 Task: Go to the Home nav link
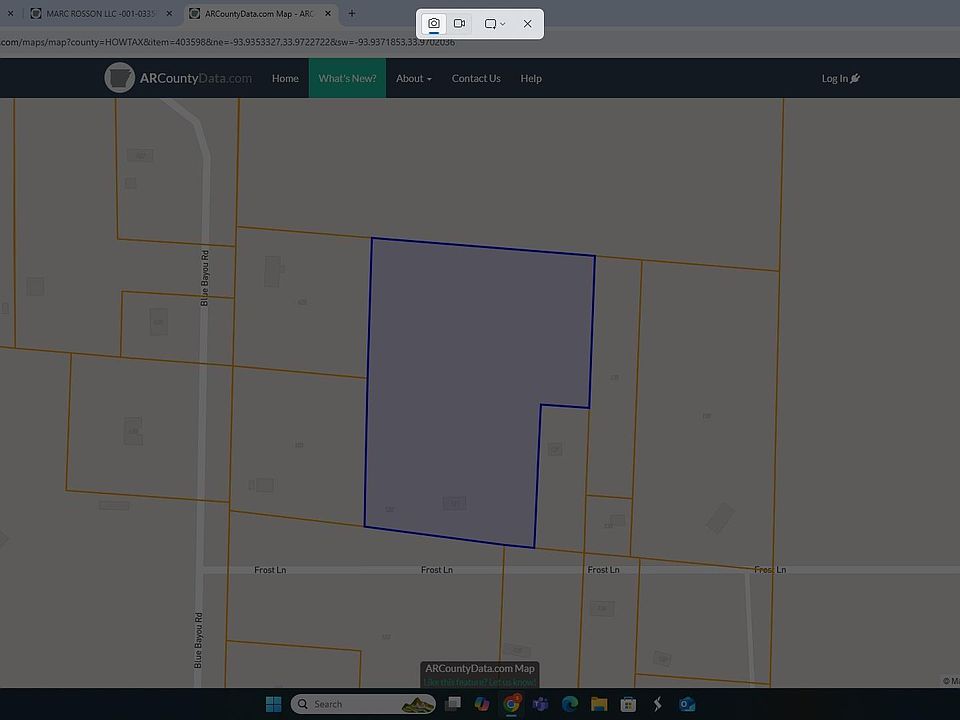(285, 78)
